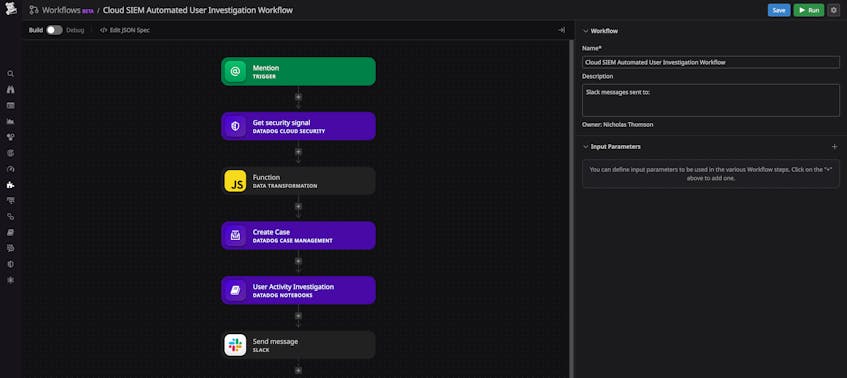The image size is (847, 378).
Task: Click the inbox icon on Create Case step
Action: pyautogui.click(x=235, y=235)
